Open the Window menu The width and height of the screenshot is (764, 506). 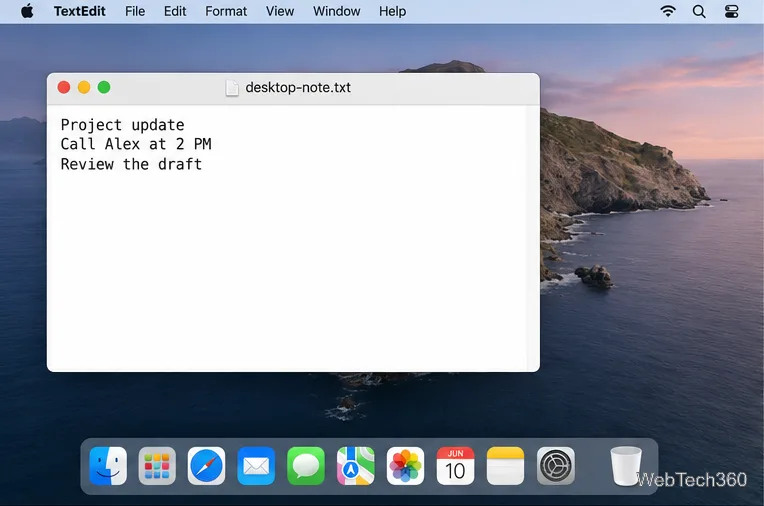336,11
